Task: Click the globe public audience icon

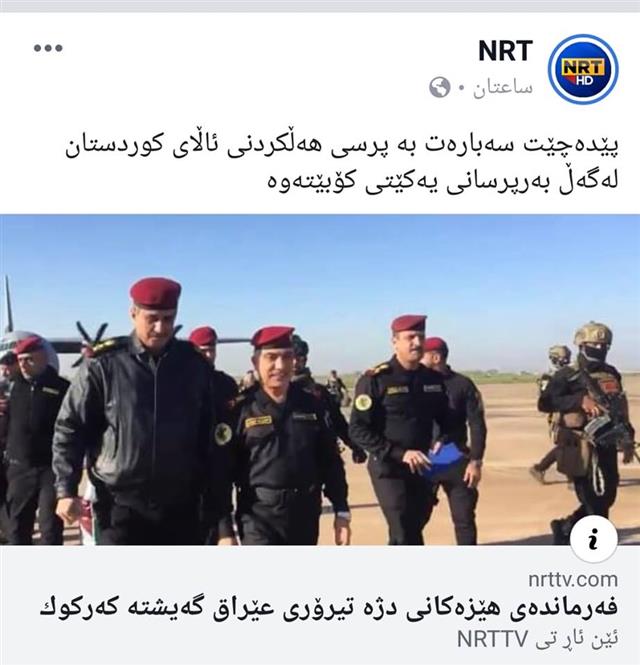Action: [439, 87]
